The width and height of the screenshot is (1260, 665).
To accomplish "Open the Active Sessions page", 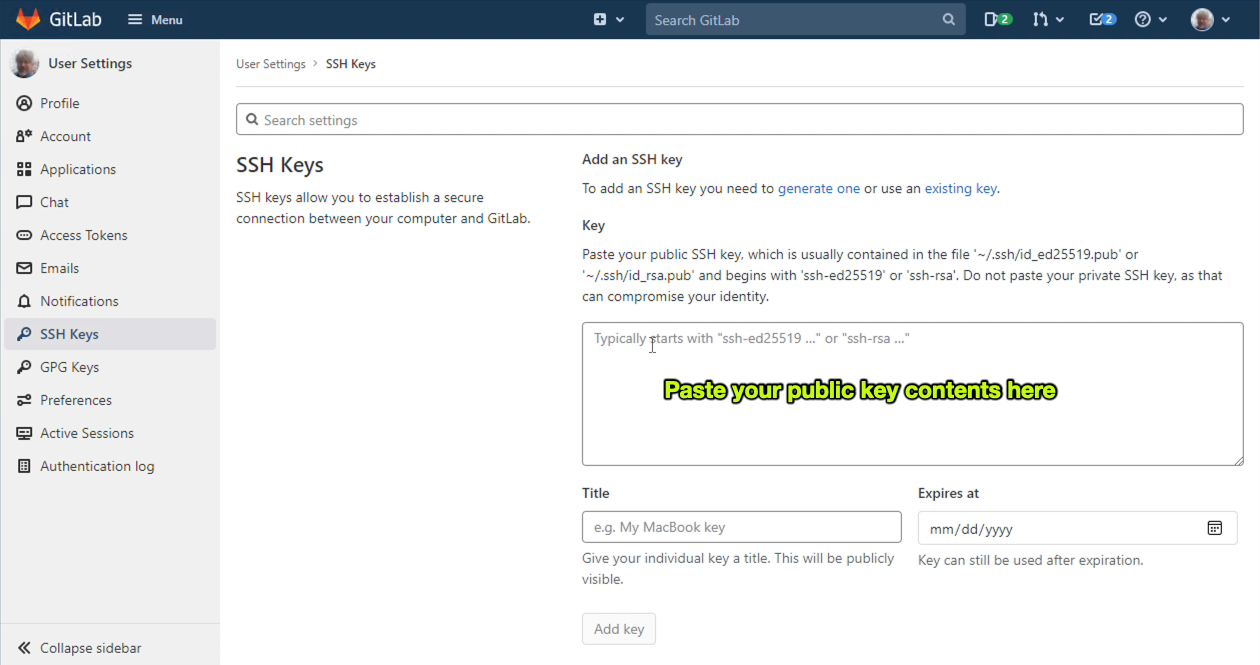I will (x=86, y=433).
